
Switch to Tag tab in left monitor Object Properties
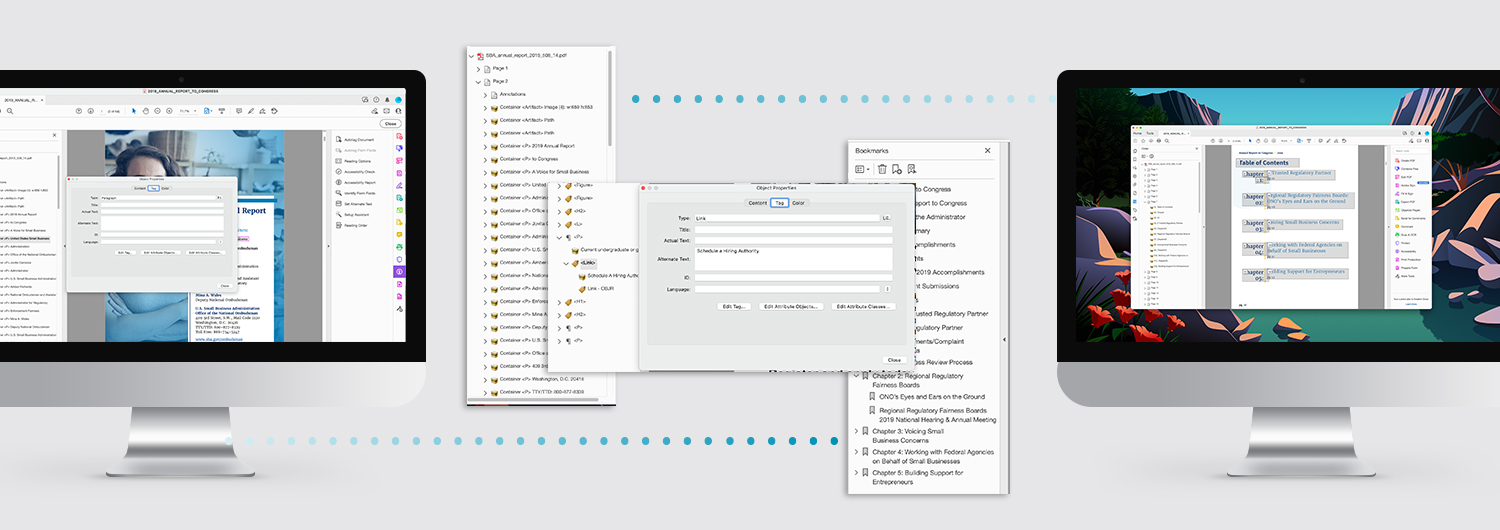point(153,188)
